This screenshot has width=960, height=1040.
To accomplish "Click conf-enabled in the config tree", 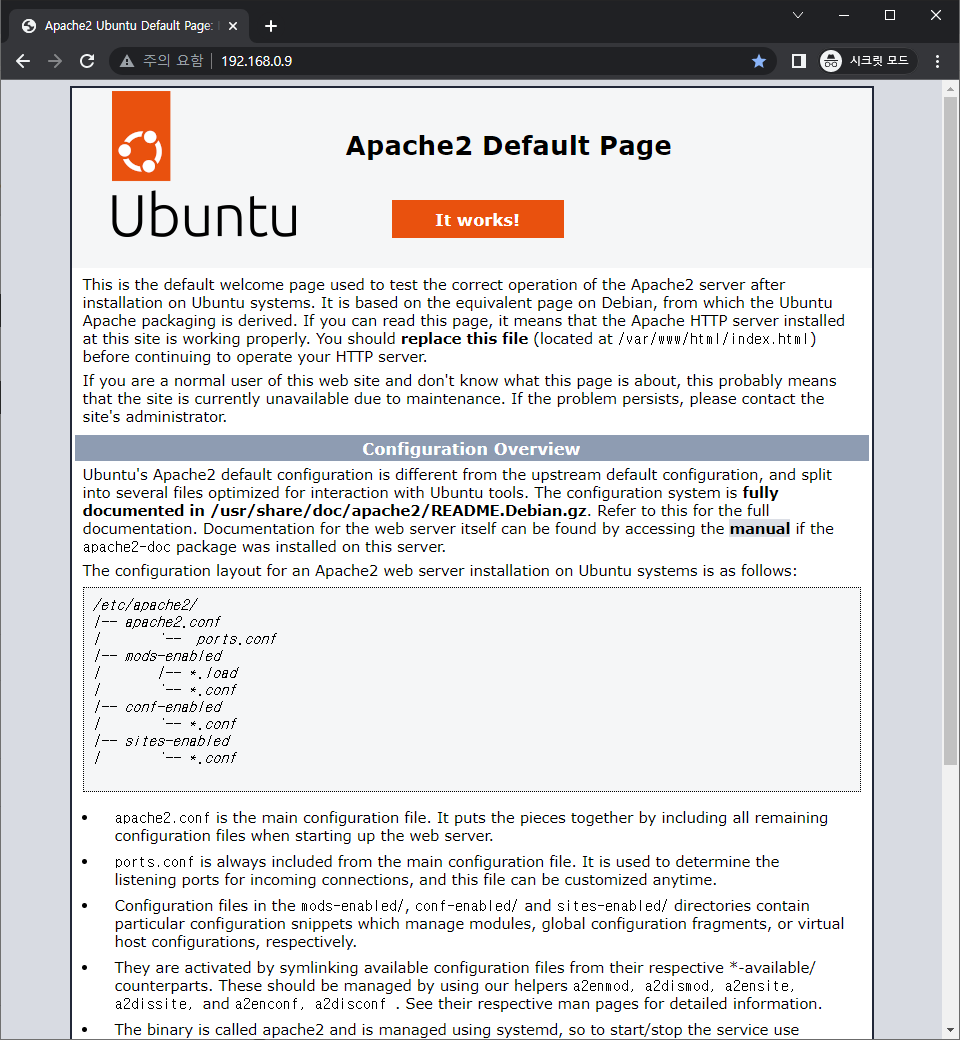I will point(174,707).
